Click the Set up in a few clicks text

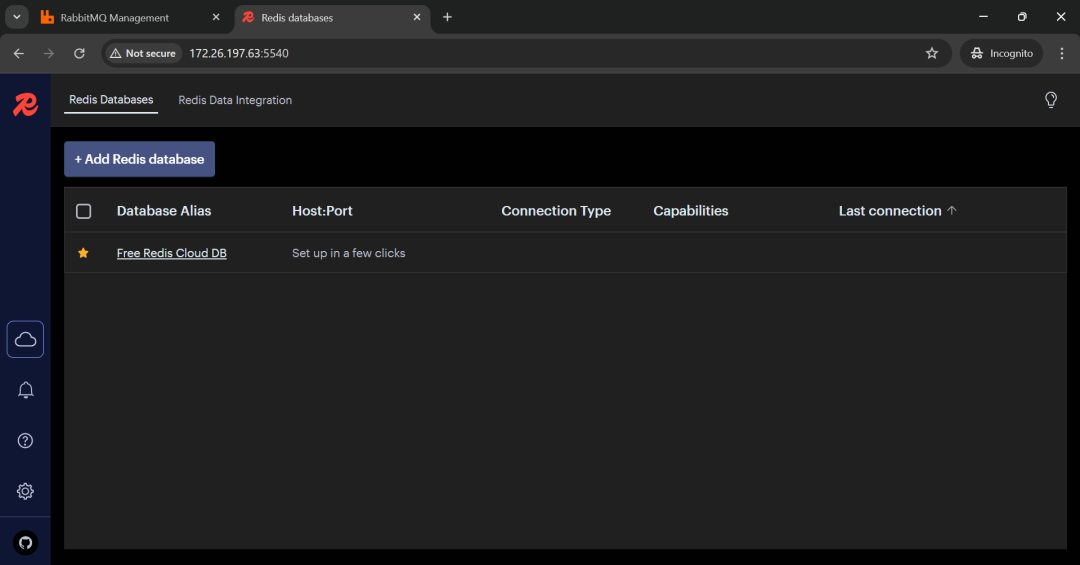click(x=349, y=253)
